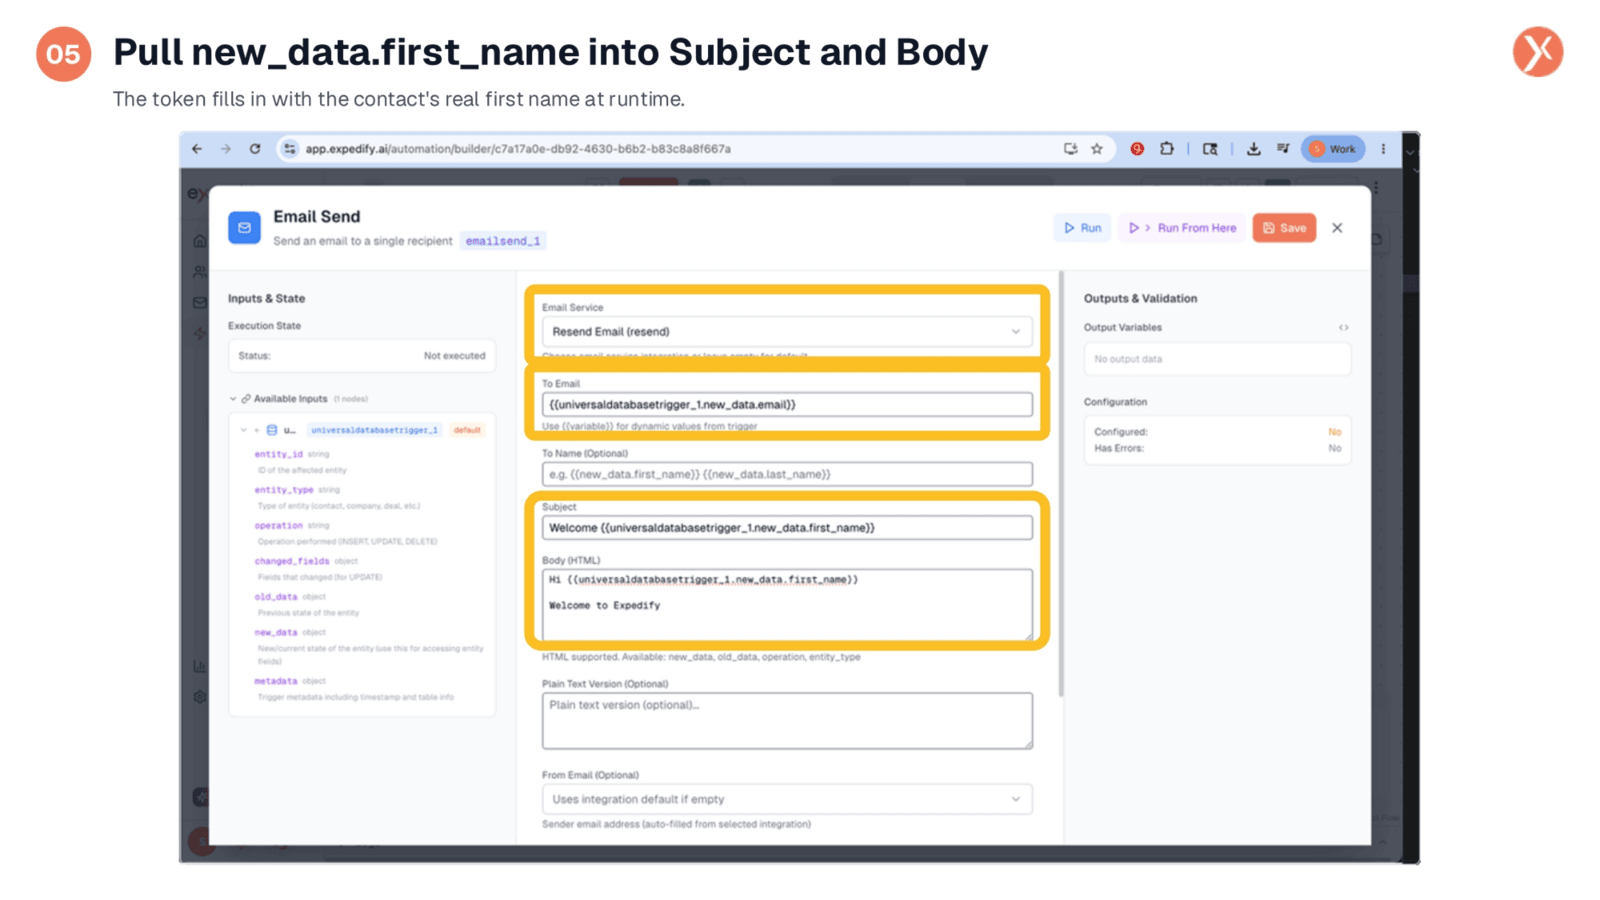1600x900 pixels.
Task: Open the red extension icon in toolbar
Action: [1137, 149]
